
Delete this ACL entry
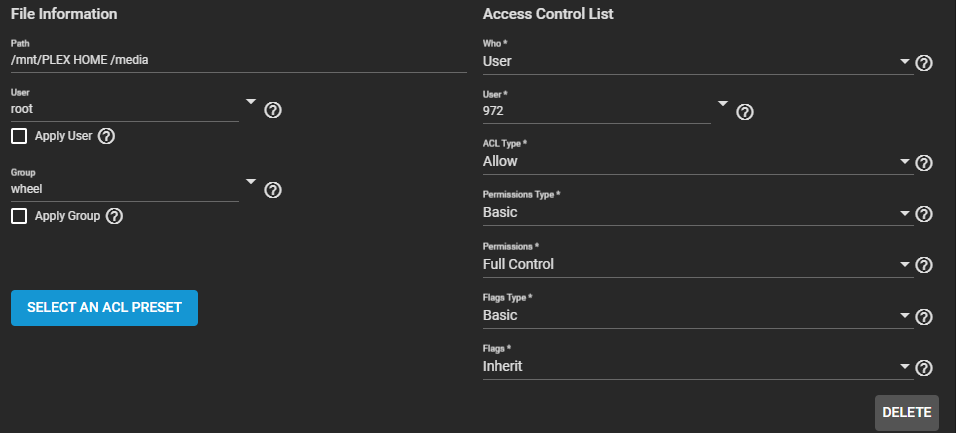pos(907,413)
